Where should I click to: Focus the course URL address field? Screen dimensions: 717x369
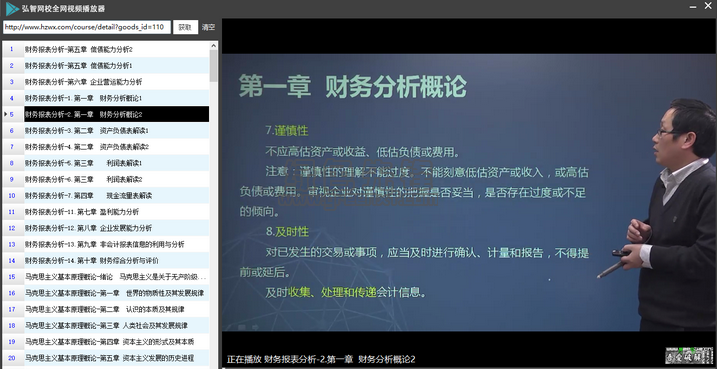(86, 27)
